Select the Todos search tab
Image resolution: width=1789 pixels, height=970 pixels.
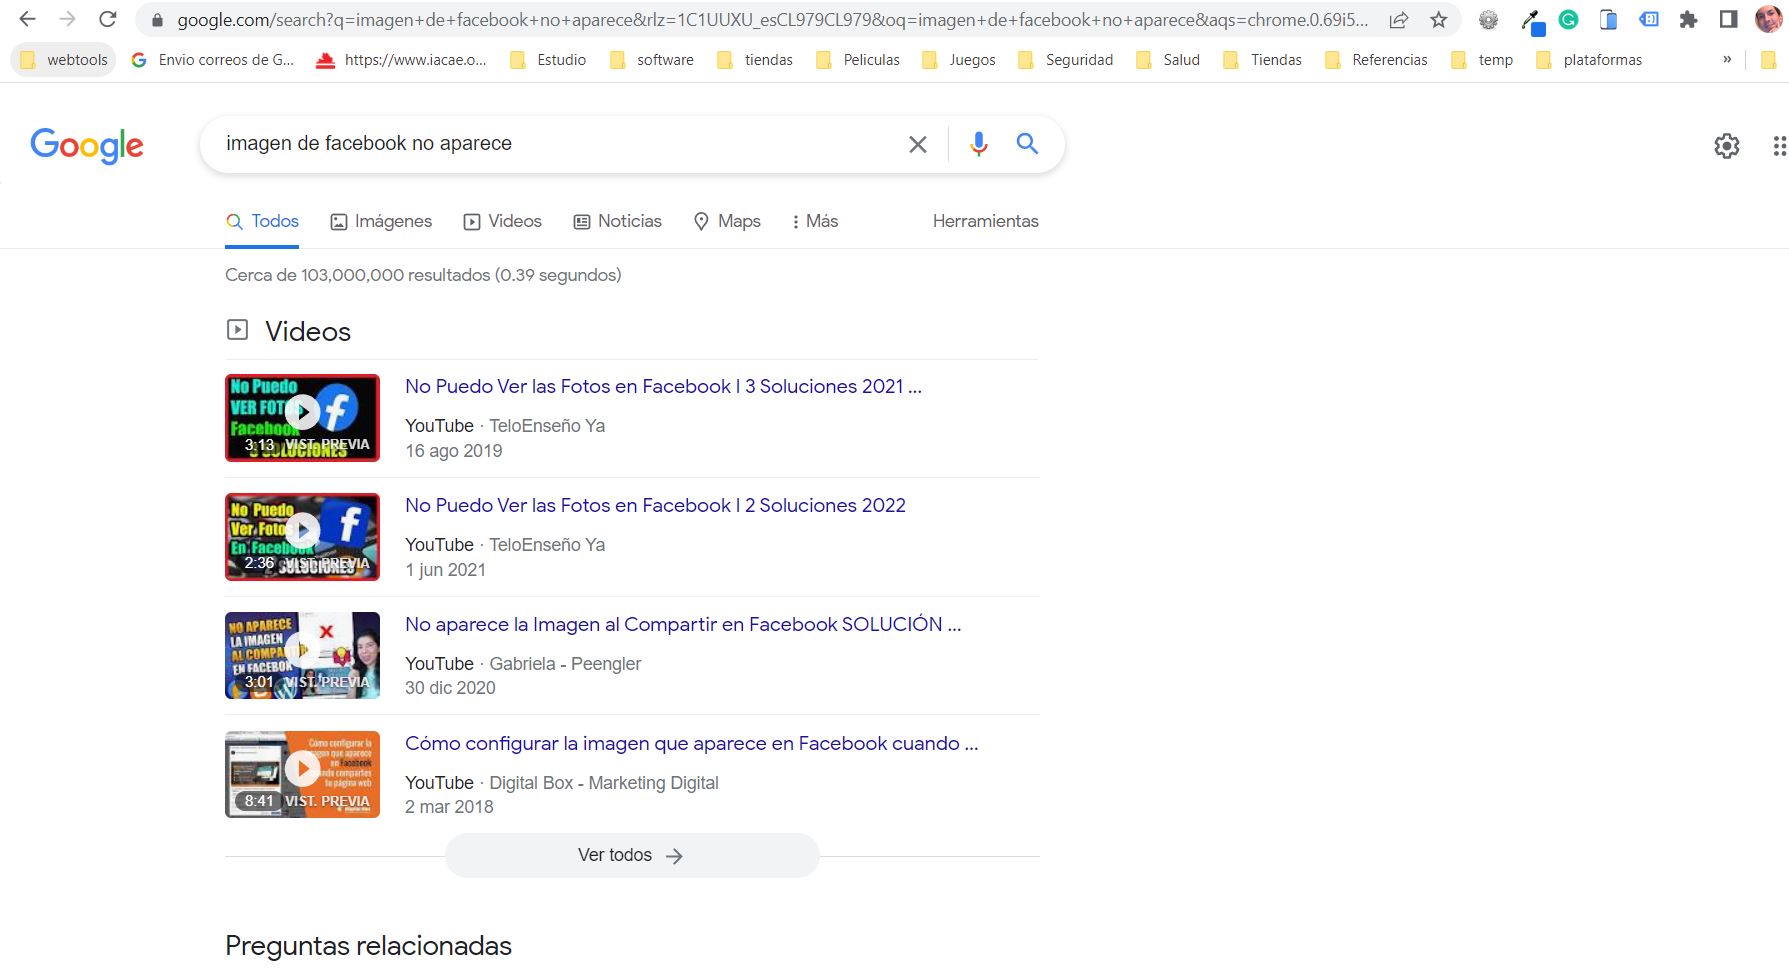(262, 221)
